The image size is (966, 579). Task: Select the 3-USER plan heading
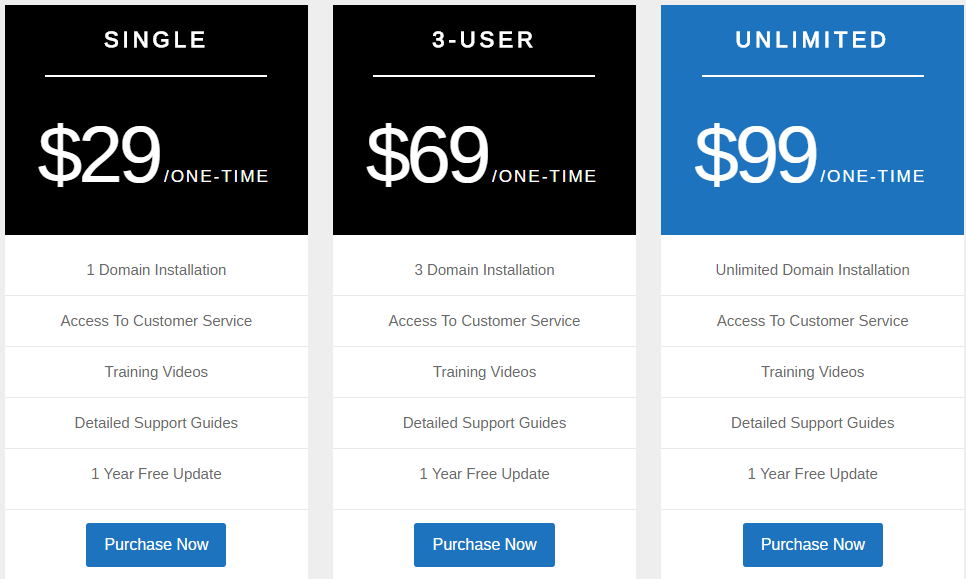pyautogui.click(x=484, y=40)
